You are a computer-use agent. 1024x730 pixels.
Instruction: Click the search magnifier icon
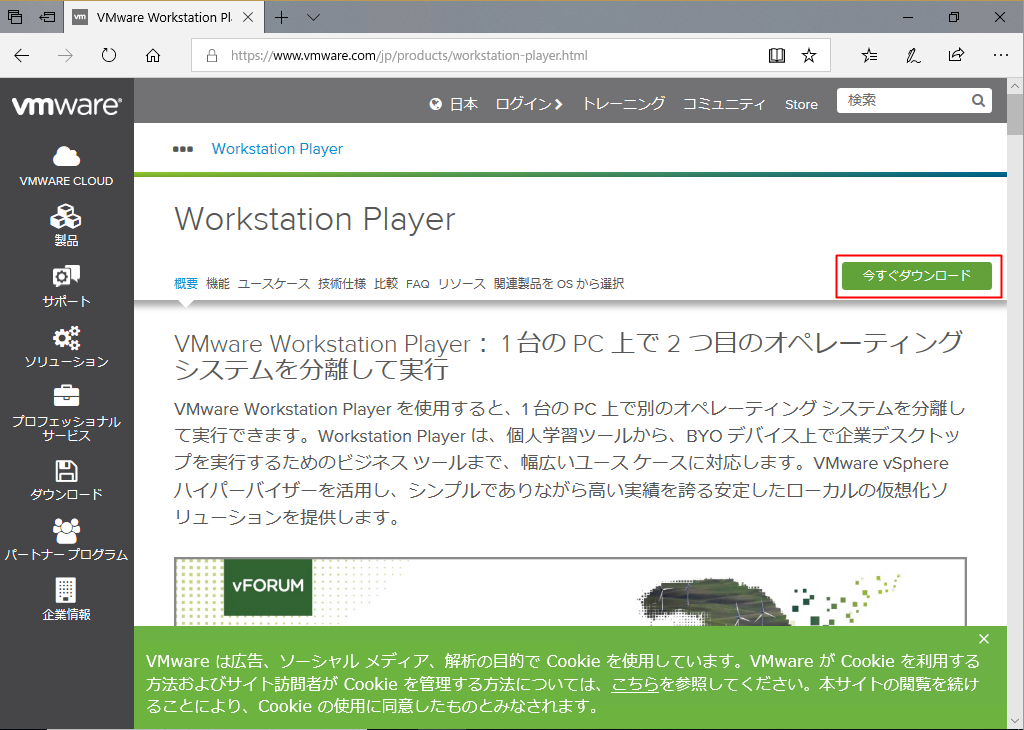pyautogui.click(x=978, y=101)
